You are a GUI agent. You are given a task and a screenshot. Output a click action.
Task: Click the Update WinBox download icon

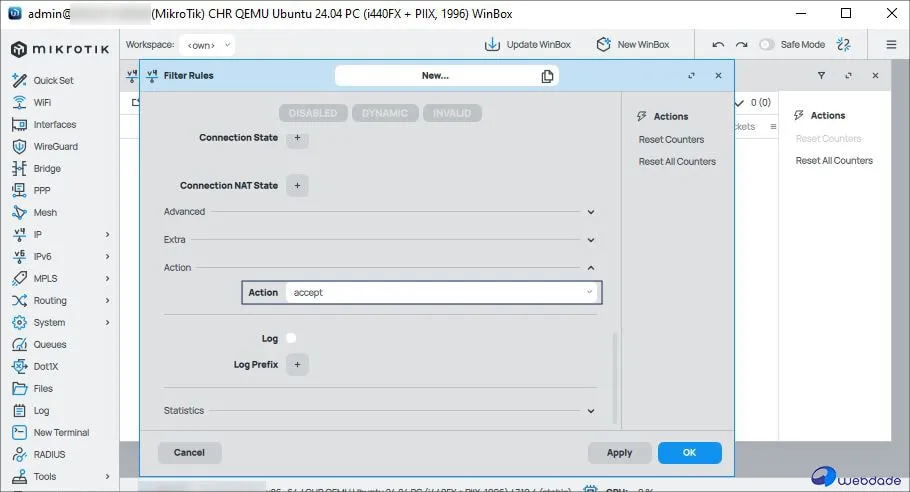492,45
